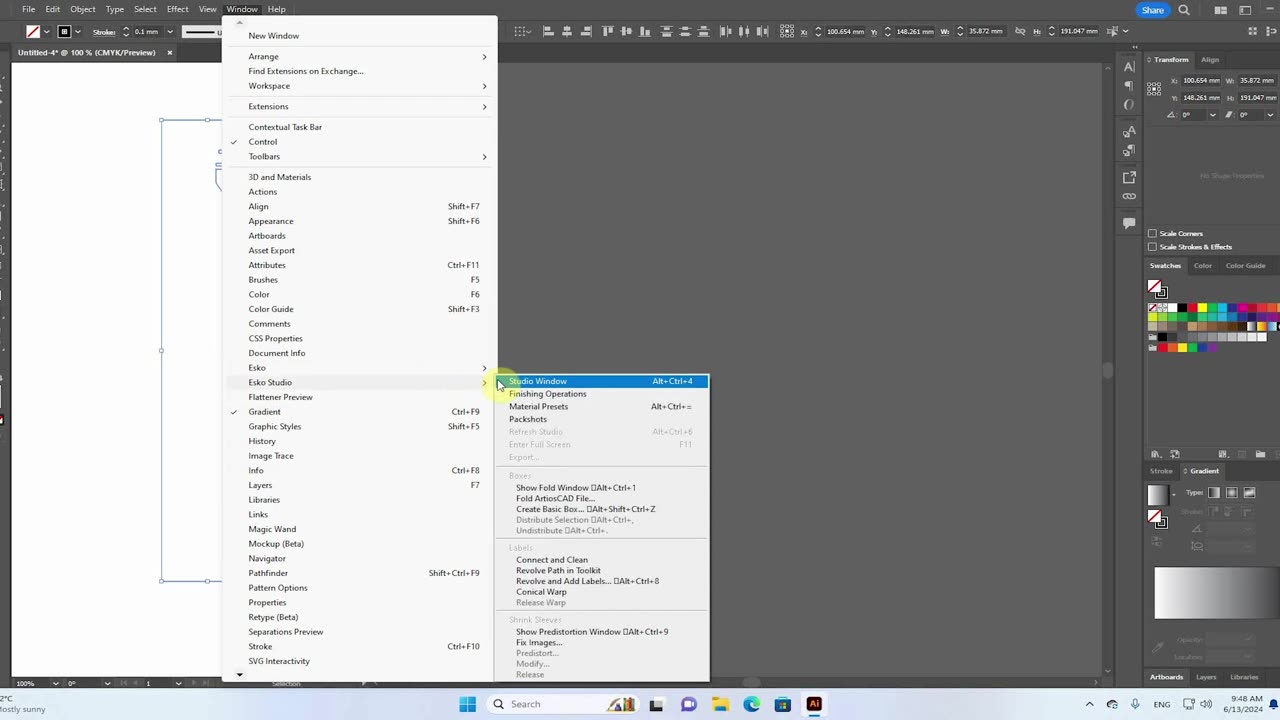Choose Material Presets menu item
1280x720 pixels.
(x=602, y=407)
